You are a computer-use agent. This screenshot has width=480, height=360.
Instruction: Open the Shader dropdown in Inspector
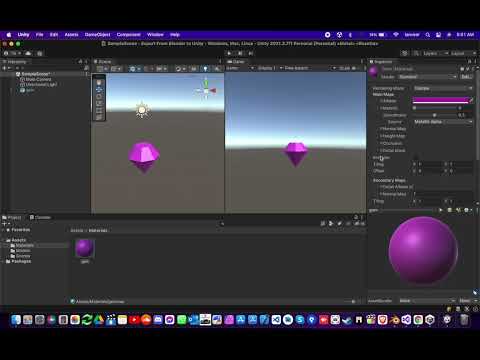(x=428, y=77)
